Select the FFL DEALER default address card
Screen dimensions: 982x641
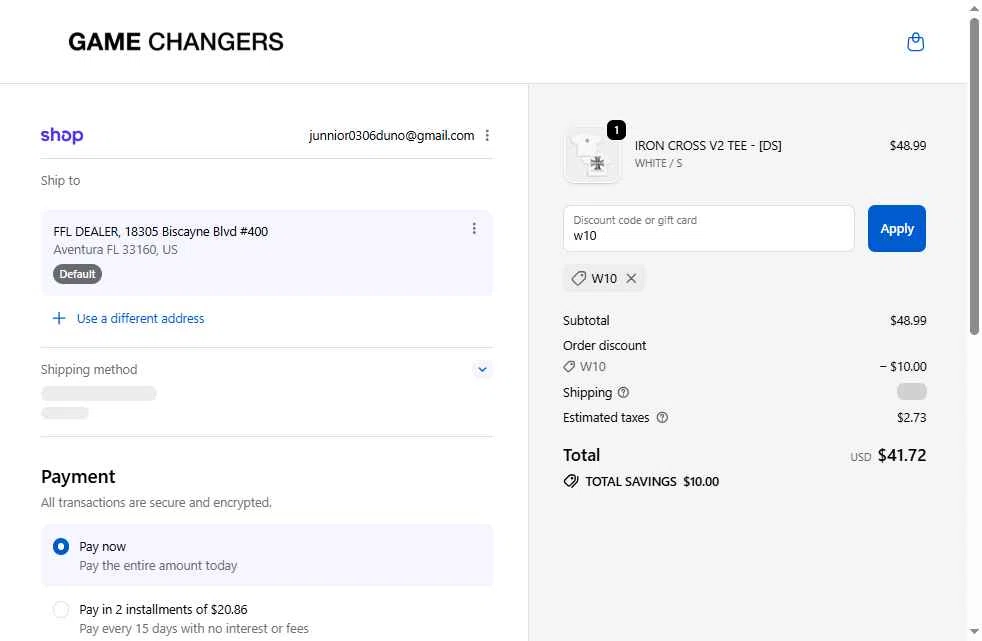pyautogui.click(x=267, y=253)
